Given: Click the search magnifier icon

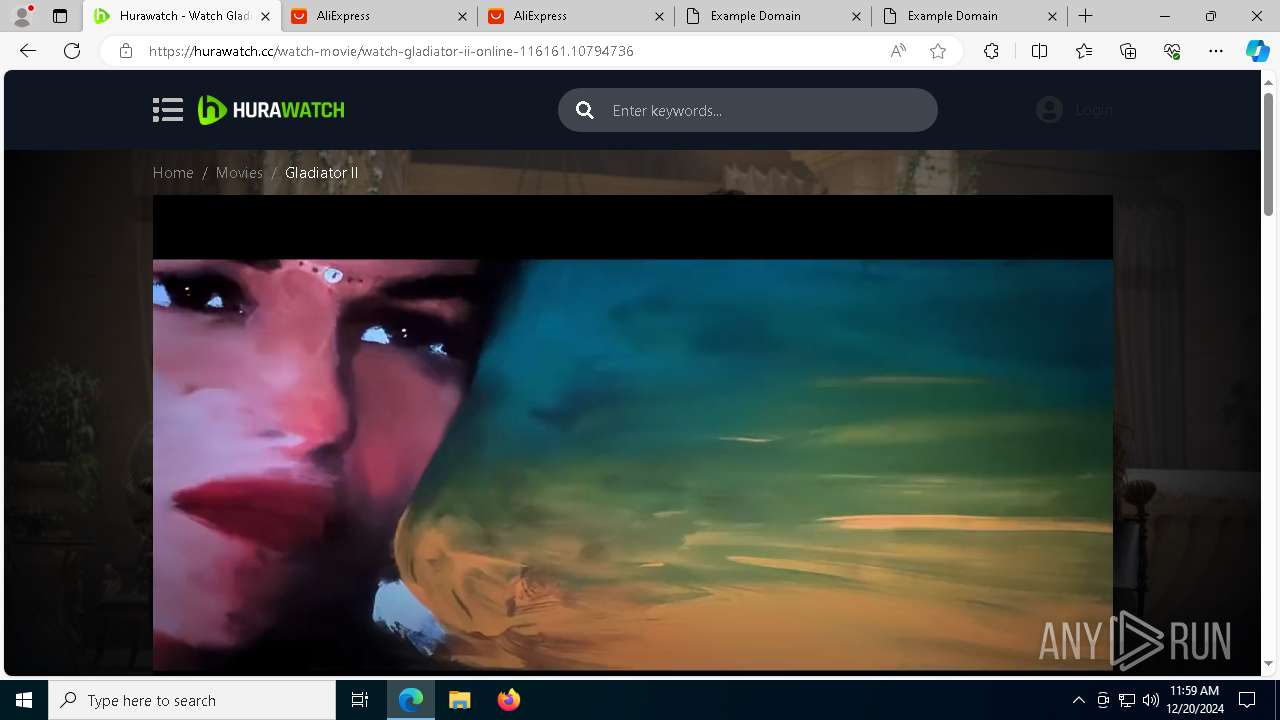Looking at the screenshot, I should pyautogui.click(x=585, y=110).
